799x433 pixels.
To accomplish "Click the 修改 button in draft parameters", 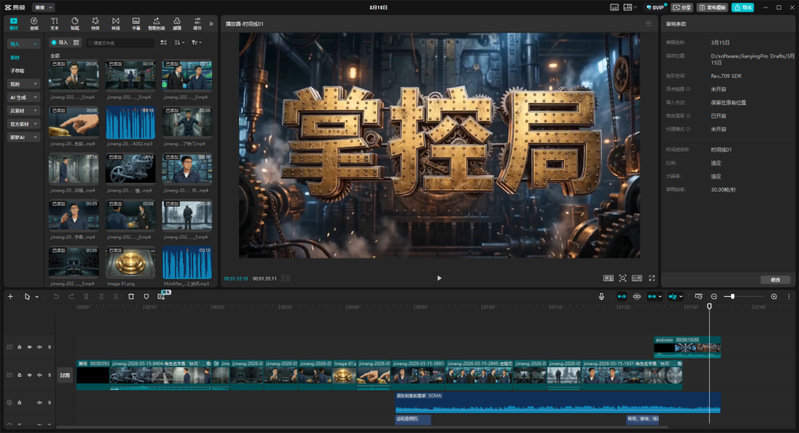I will 775,280.
